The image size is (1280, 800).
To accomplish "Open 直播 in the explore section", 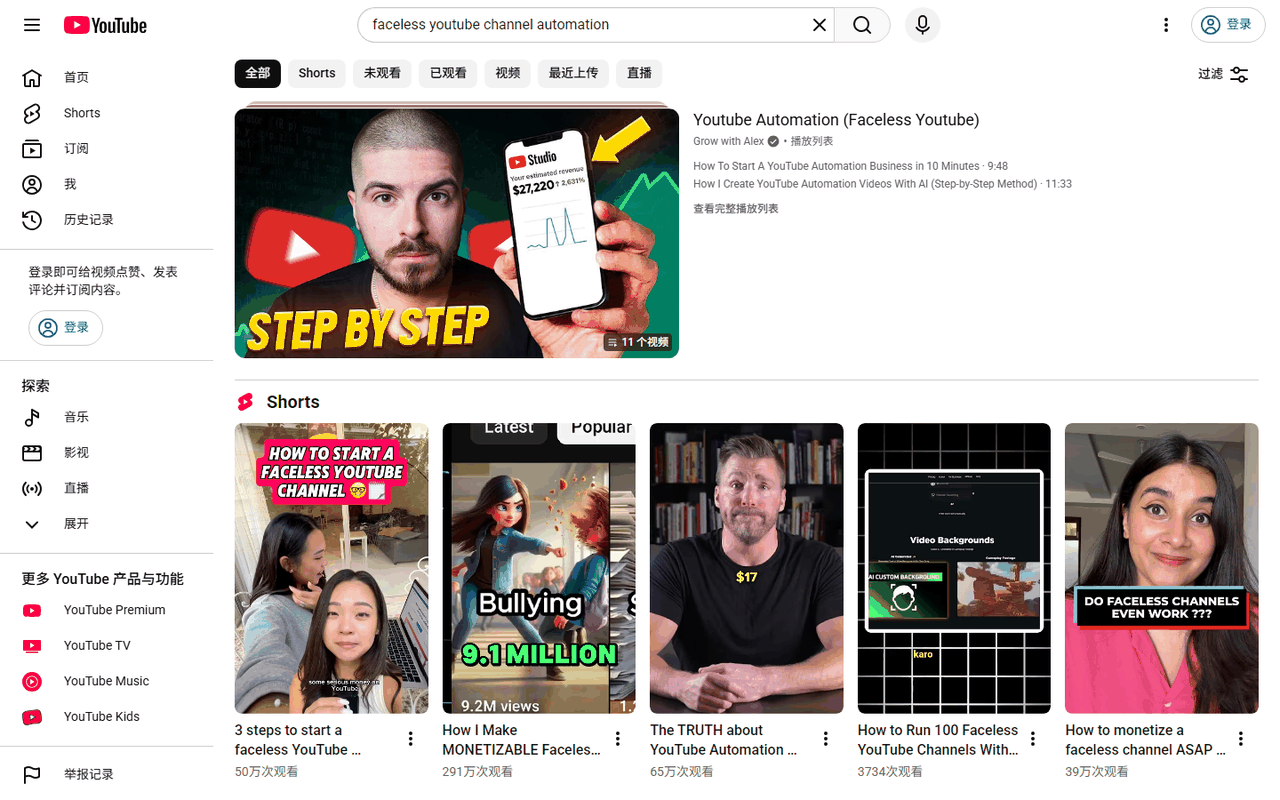I will (107, 488).
